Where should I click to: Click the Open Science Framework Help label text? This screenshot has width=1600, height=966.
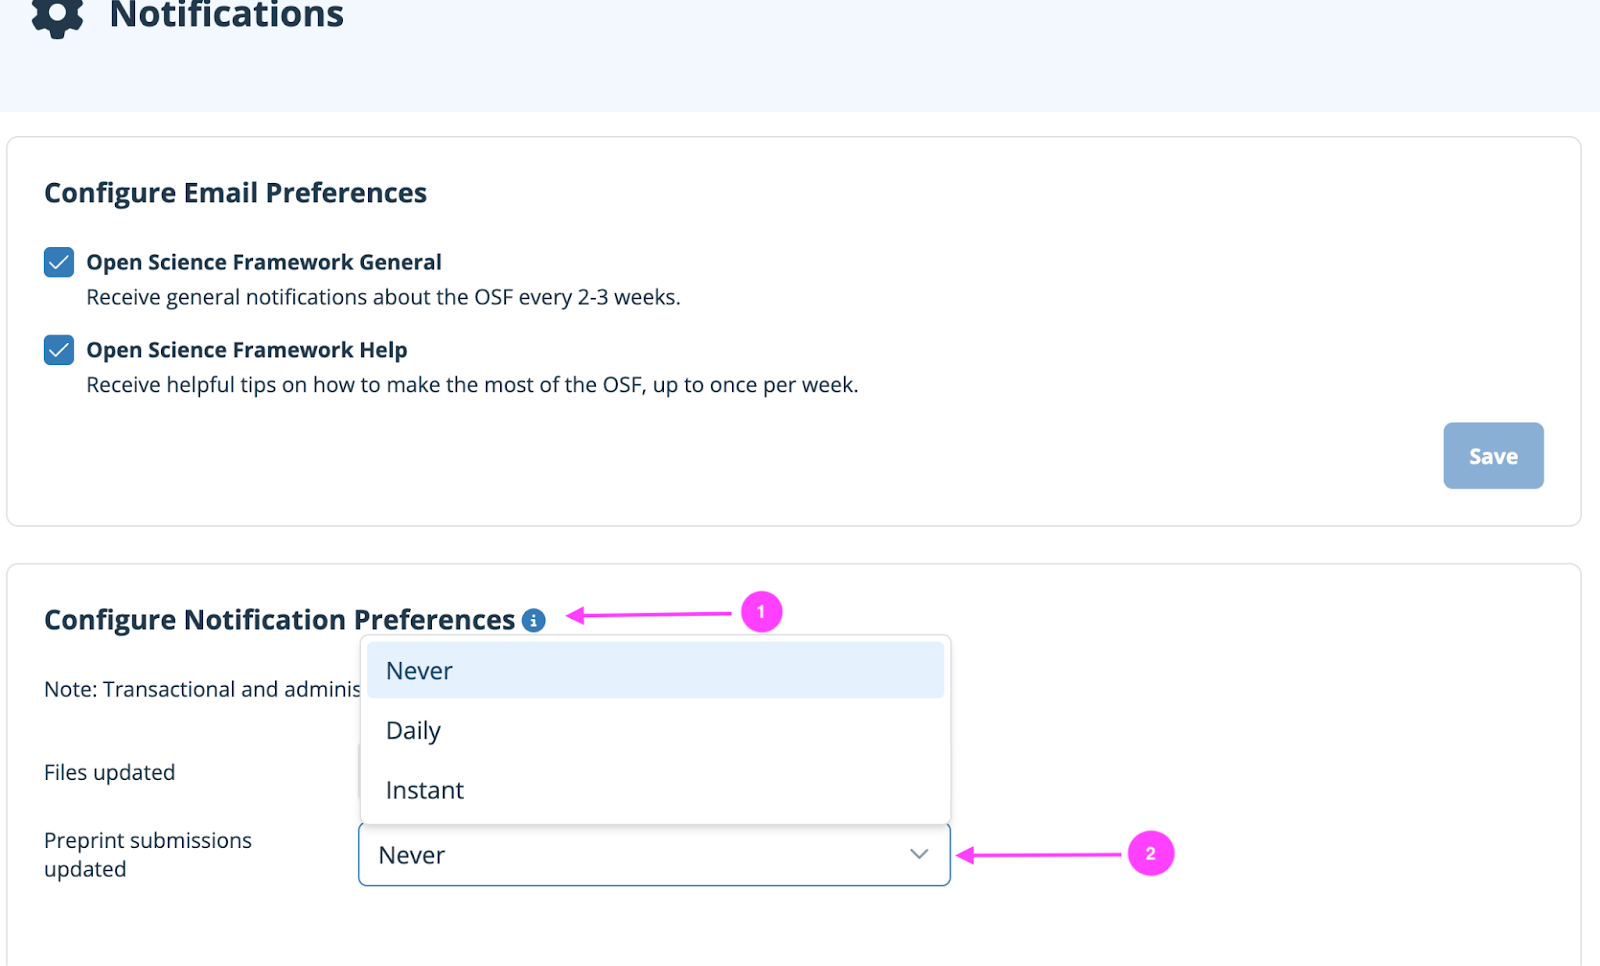coord(246,350)
